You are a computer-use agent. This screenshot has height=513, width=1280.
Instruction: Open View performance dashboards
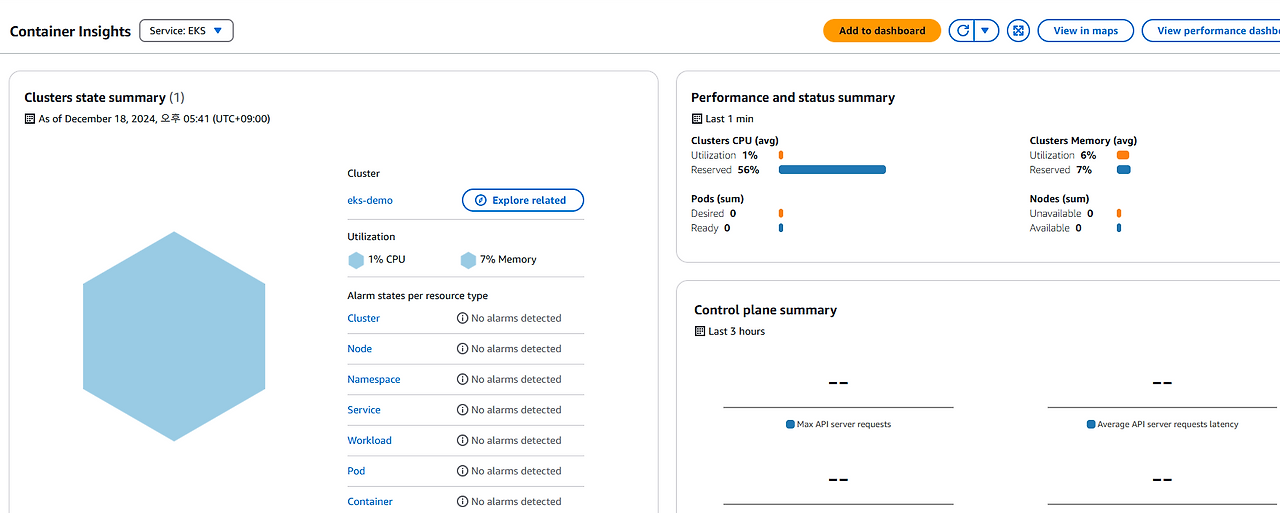(1211, 31)
